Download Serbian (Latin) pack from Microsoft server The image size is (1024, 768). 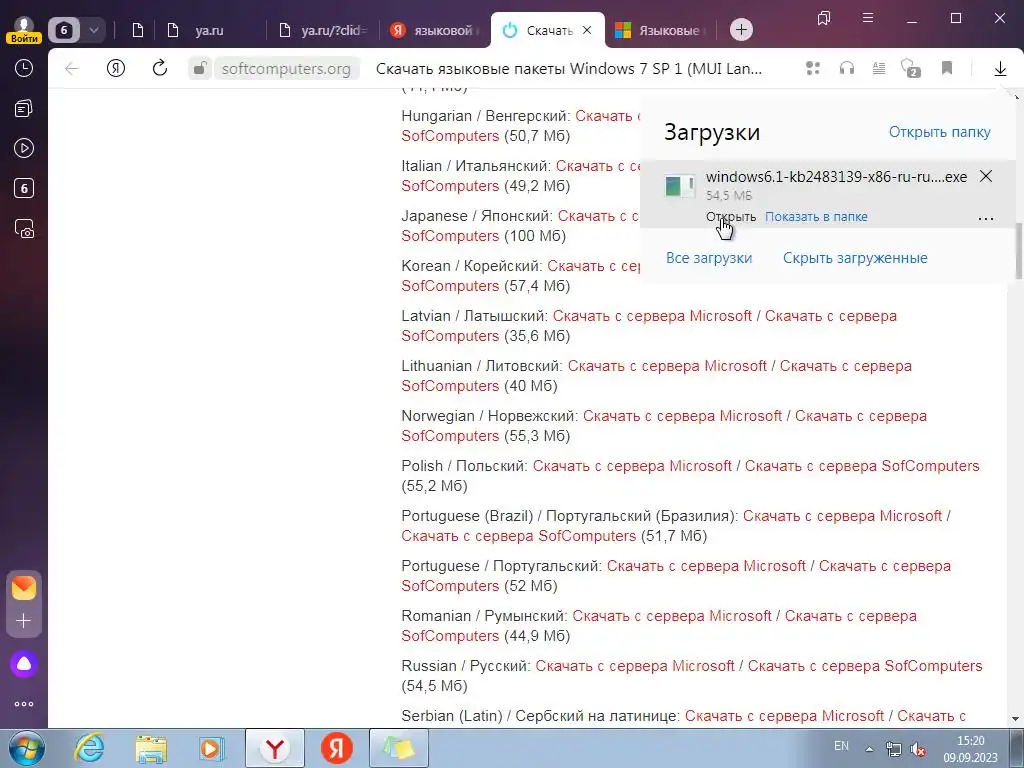(784, 716)
